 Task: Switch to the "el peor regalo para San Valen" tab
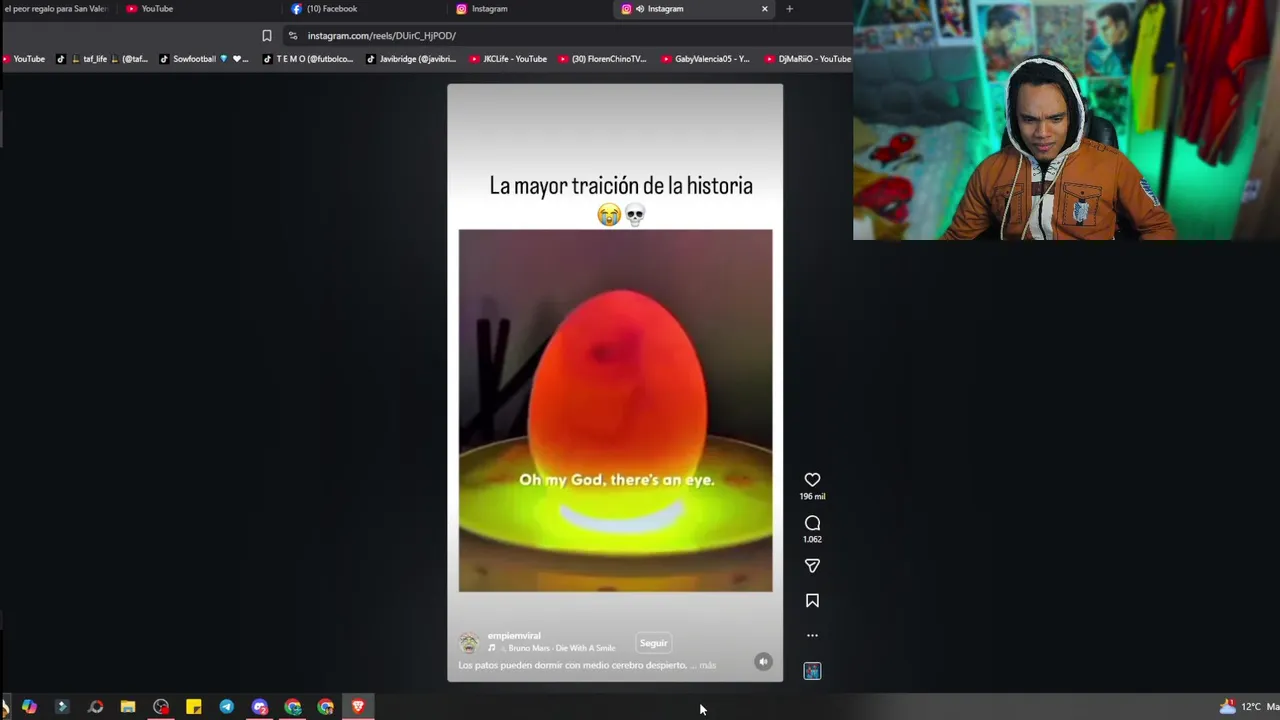point(57,9)
